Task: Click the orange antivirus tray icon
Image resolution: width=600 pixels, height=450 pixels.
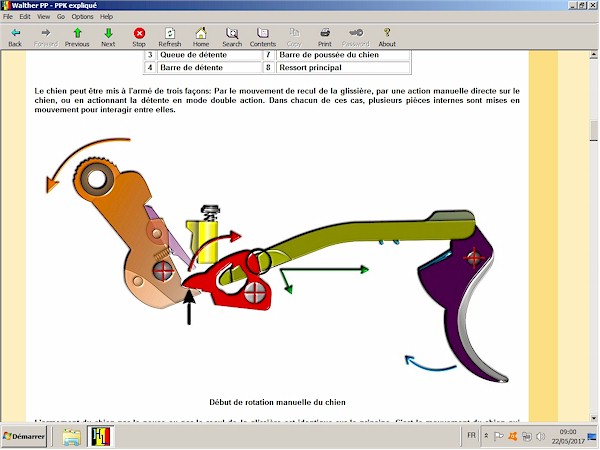Action: [513, 436]
